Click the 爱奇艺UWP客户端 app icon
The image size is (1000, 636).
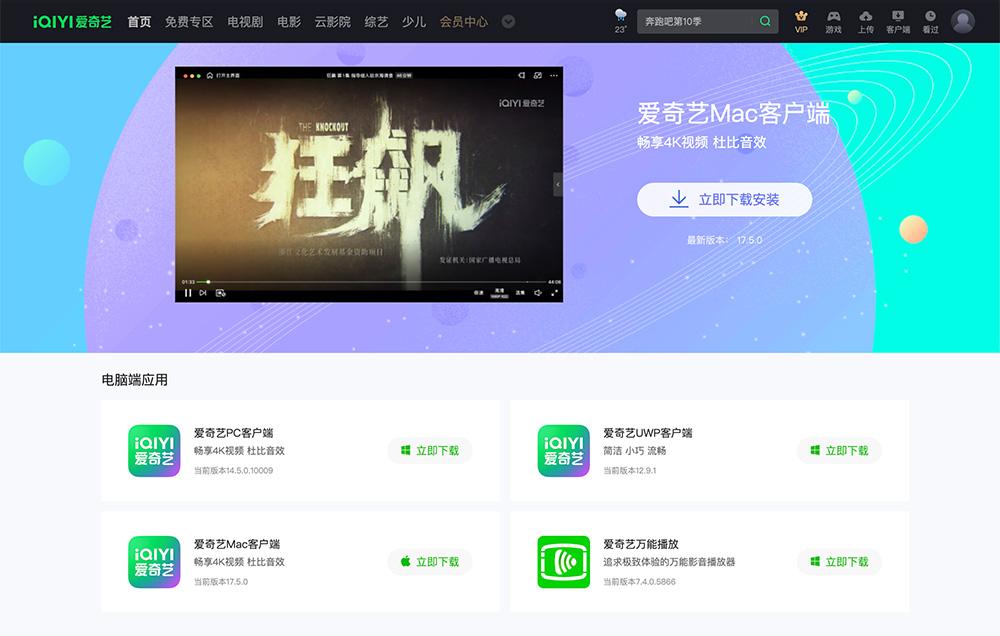pos(564,450)
